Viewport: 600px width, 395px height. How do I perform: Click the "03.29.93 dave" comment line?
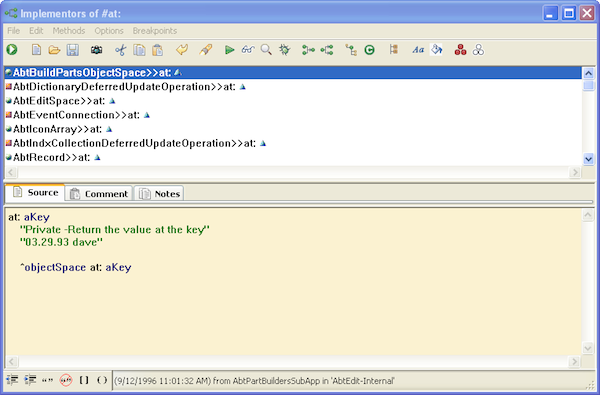61,242
